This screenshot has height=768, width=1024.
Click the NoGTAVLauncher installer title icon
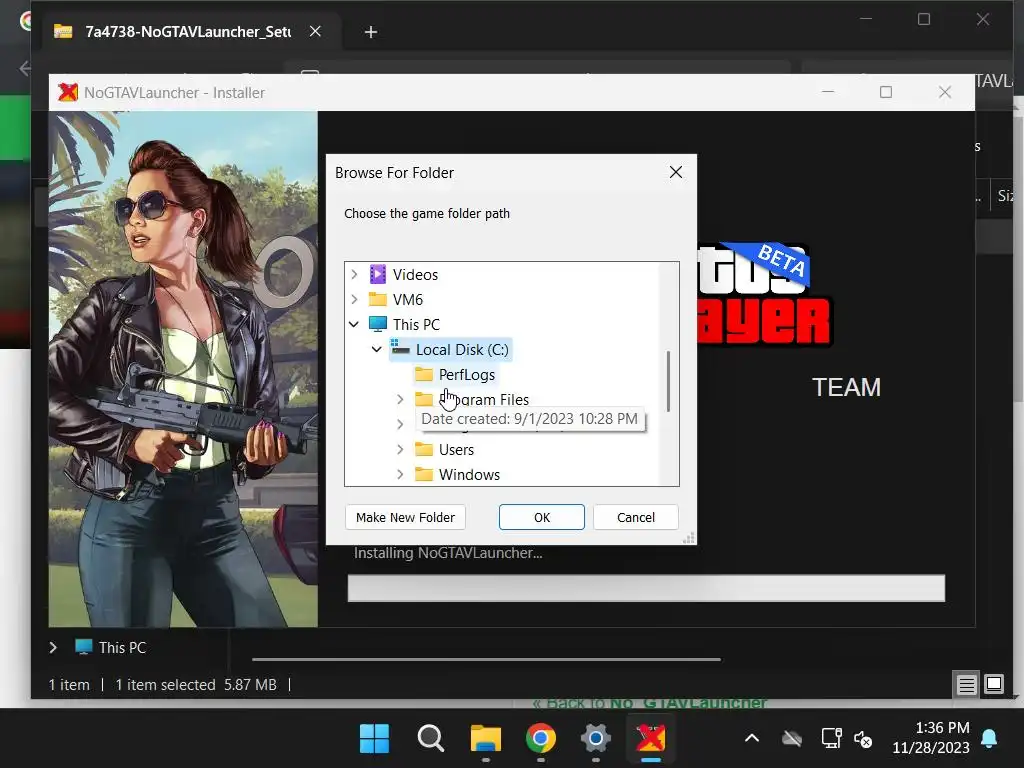point(67,92)
